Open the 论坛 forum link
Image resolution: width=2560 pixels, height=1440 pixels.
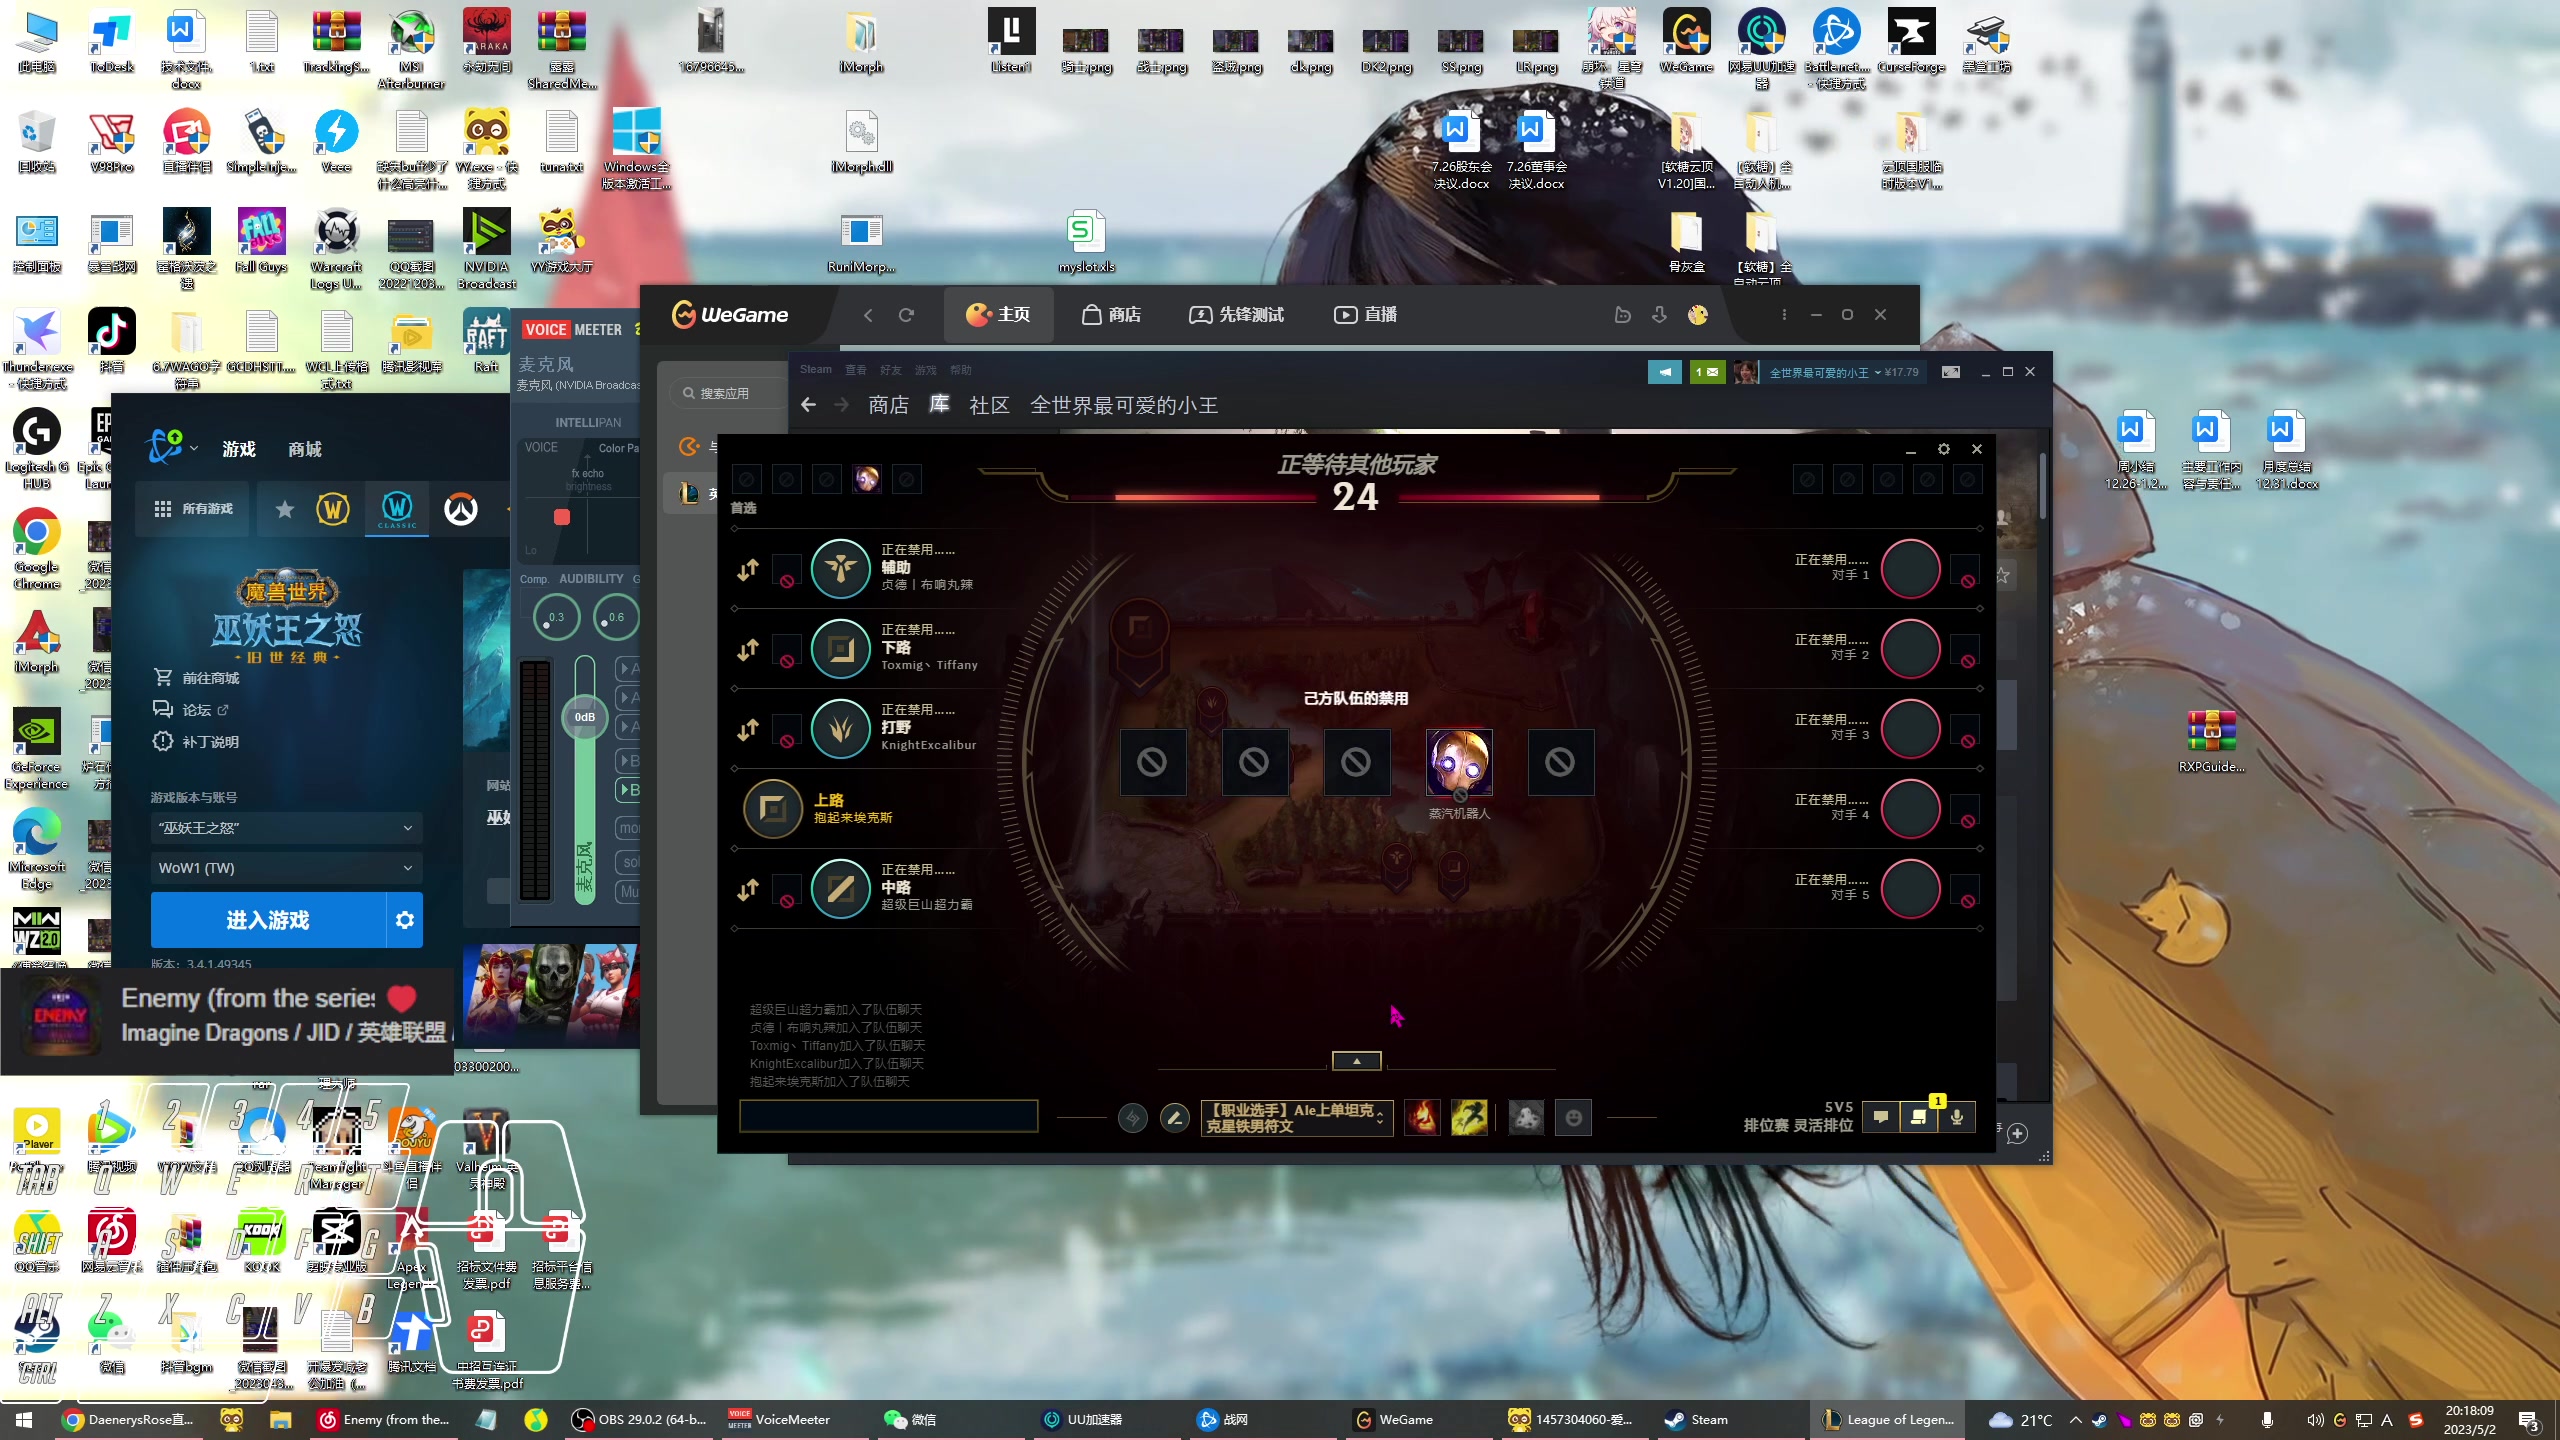pos(191,710)
